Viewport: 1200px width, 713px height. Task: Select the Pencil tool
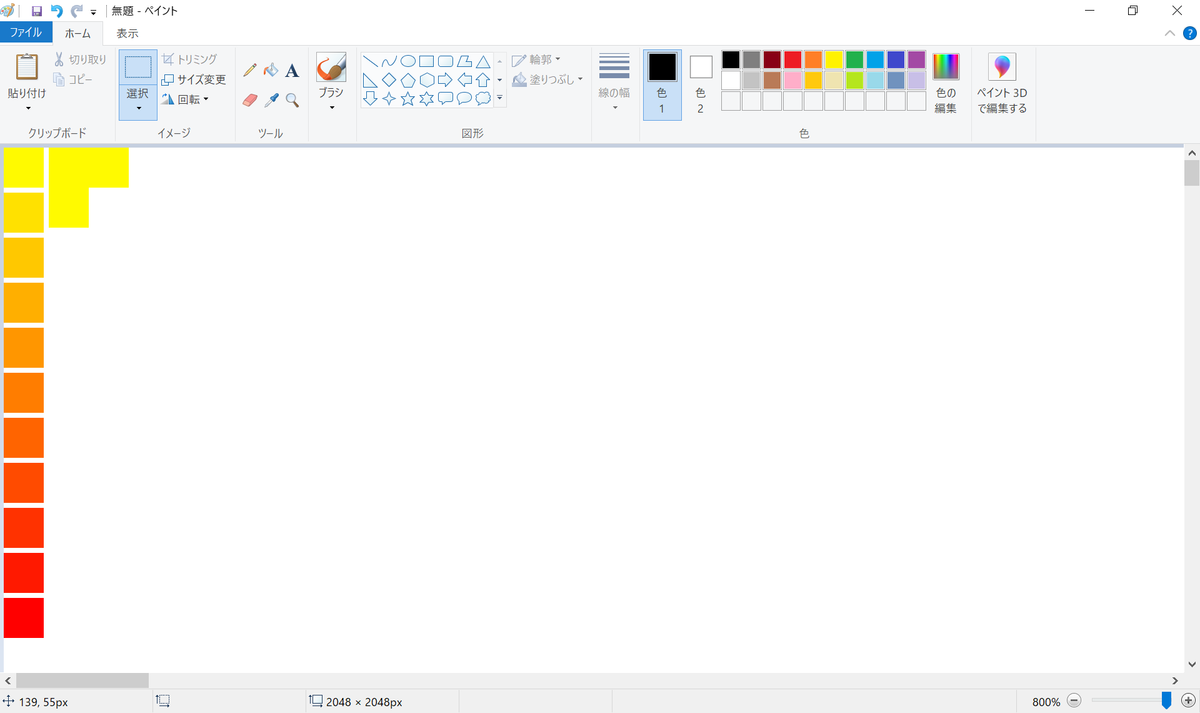click(x=249, y=70)
